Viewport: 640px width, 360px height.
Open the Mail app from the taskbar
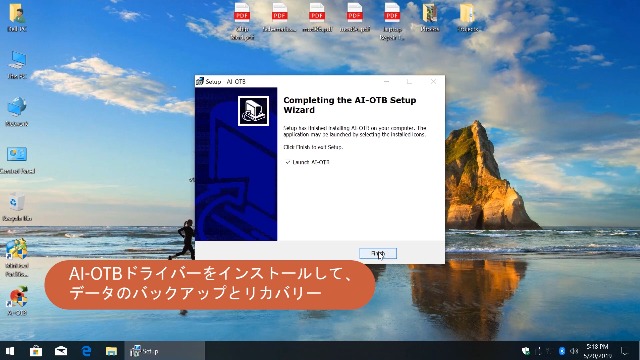tap(61, 351)
